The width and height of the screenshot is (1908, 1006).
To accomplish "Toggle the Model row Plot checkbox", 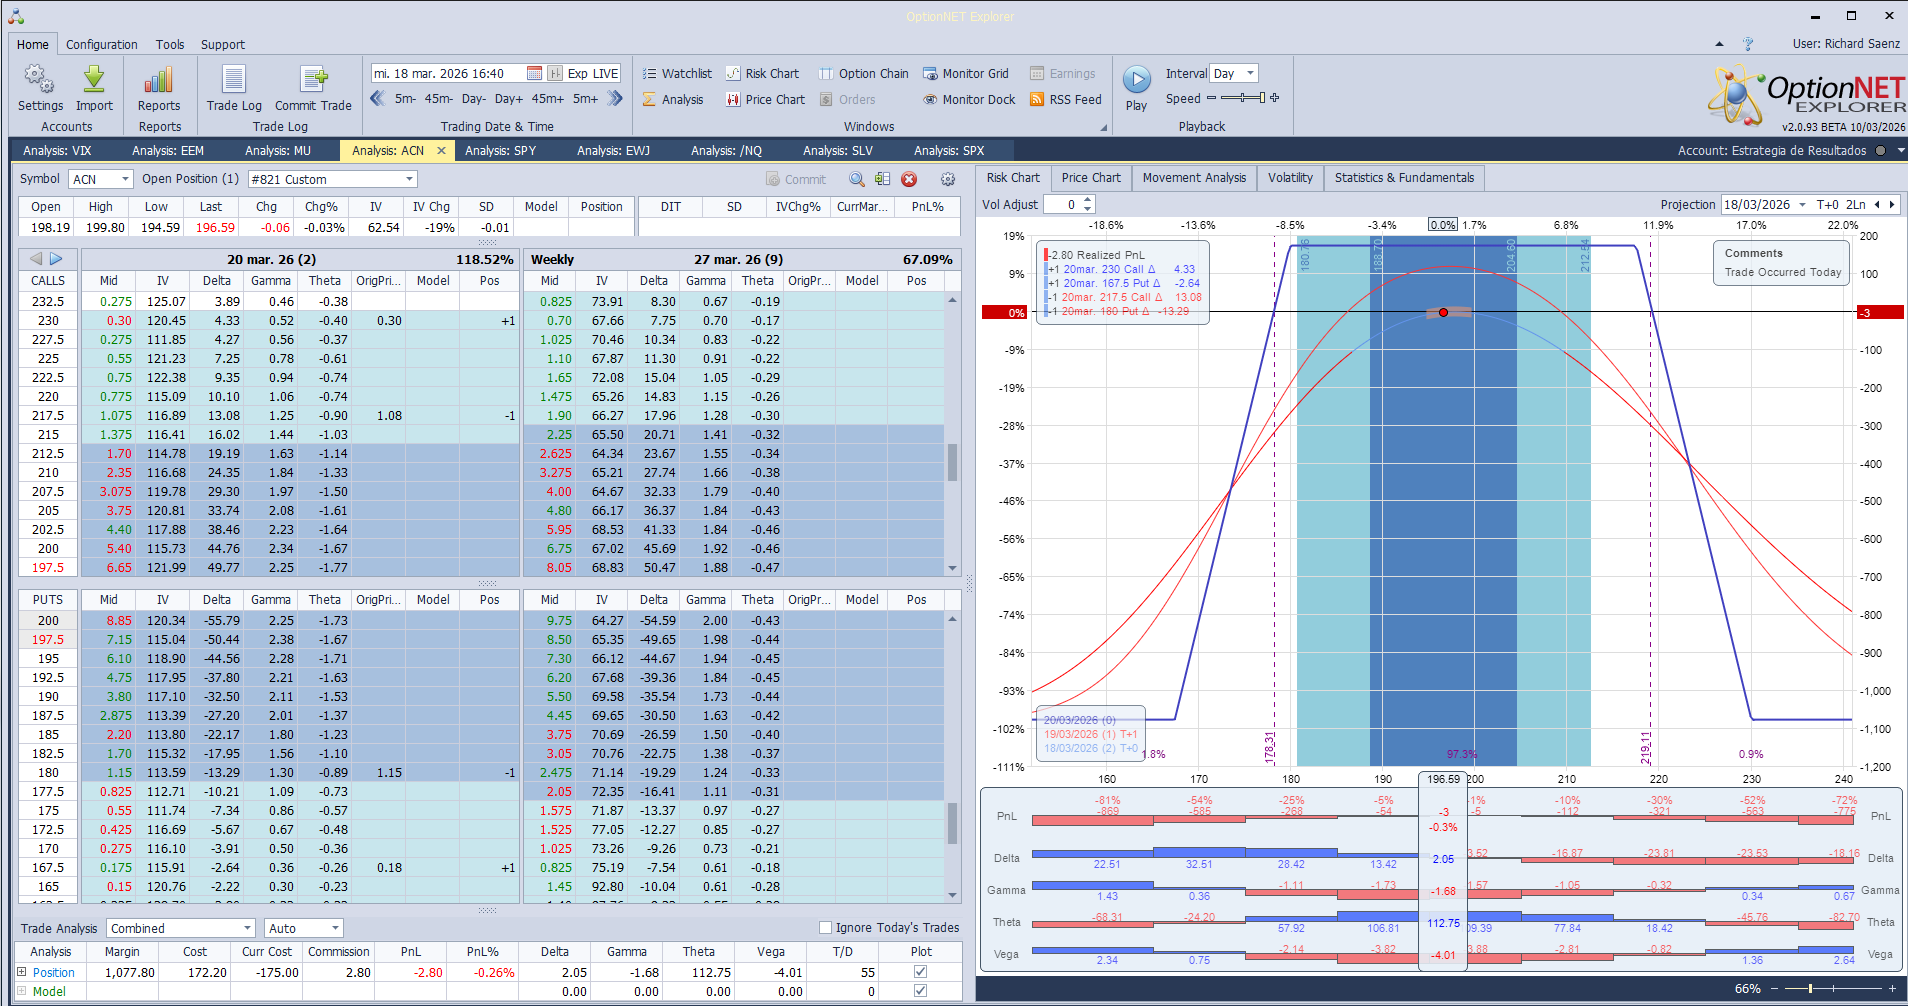I will coord(920,991).
